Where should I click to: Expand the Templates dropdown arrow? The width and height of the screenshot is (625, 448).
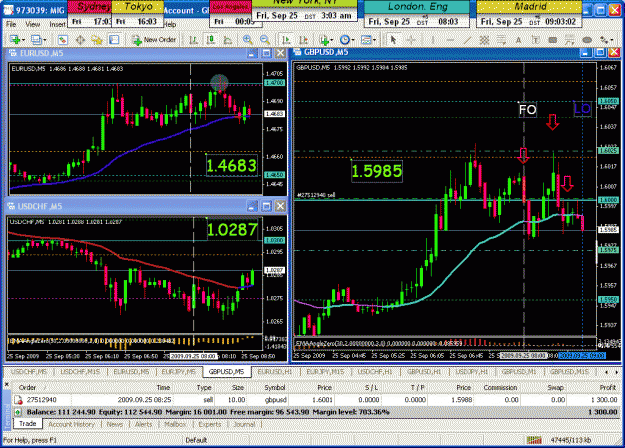374,40
